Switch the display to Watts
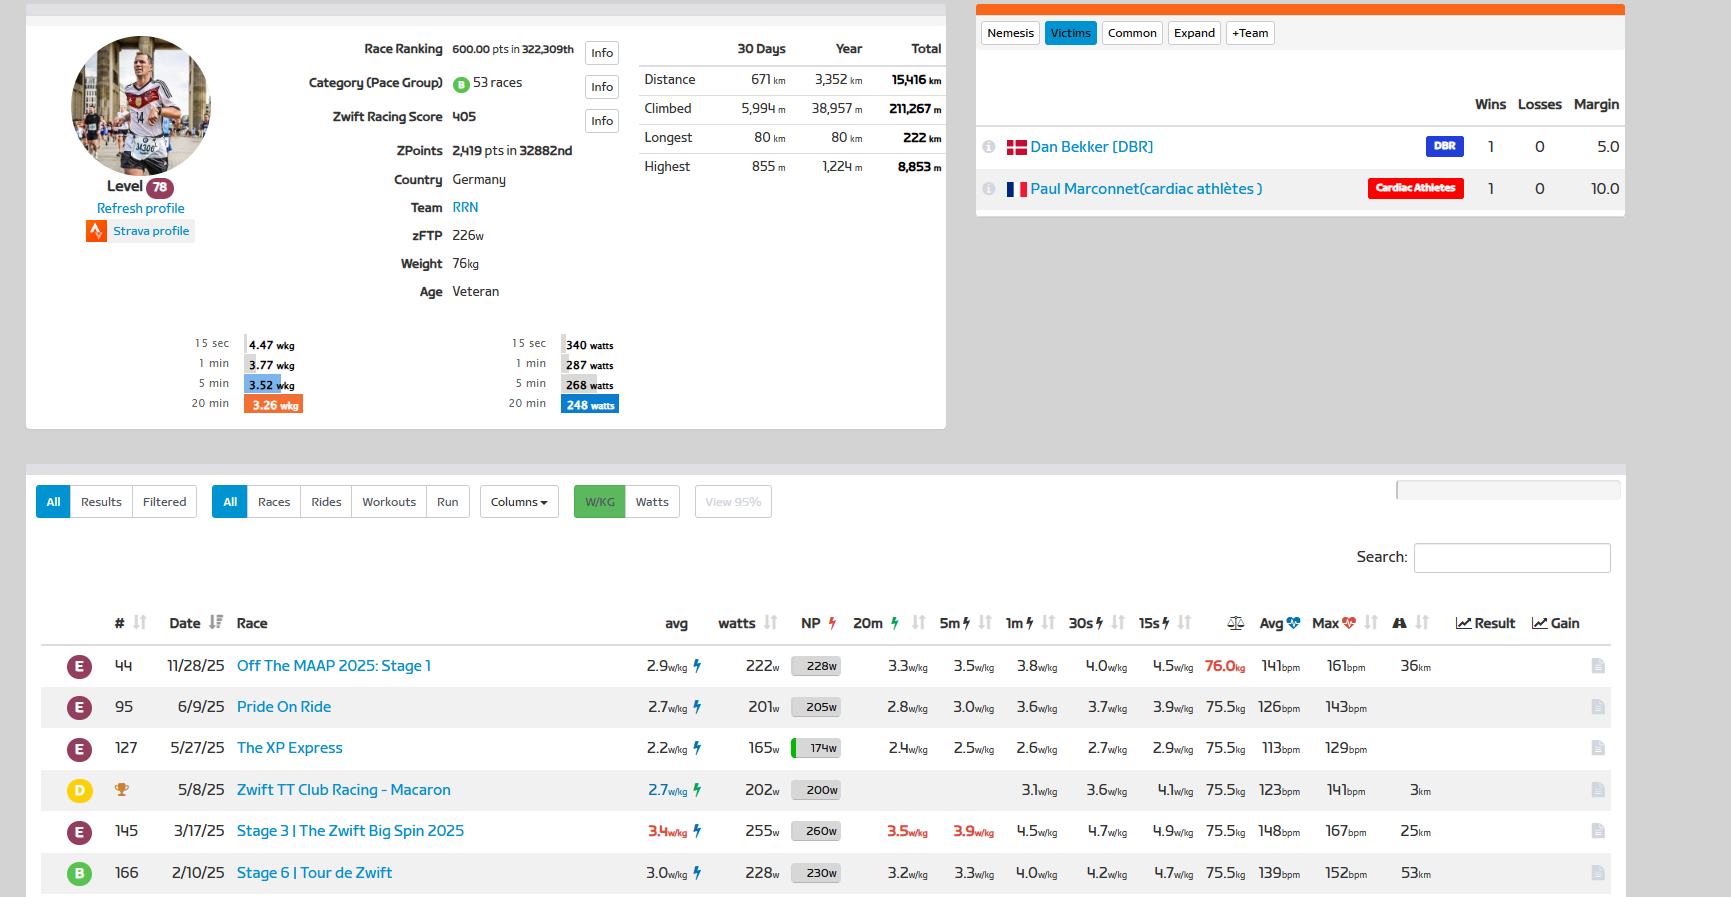 click(x=651, y=502)
